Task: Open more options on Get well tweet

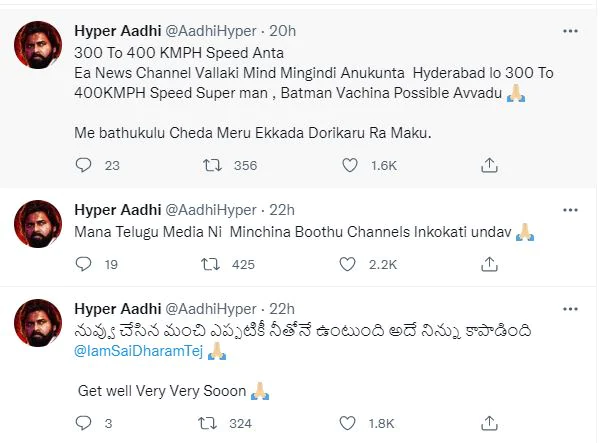Action: click(x=570, y=308)
